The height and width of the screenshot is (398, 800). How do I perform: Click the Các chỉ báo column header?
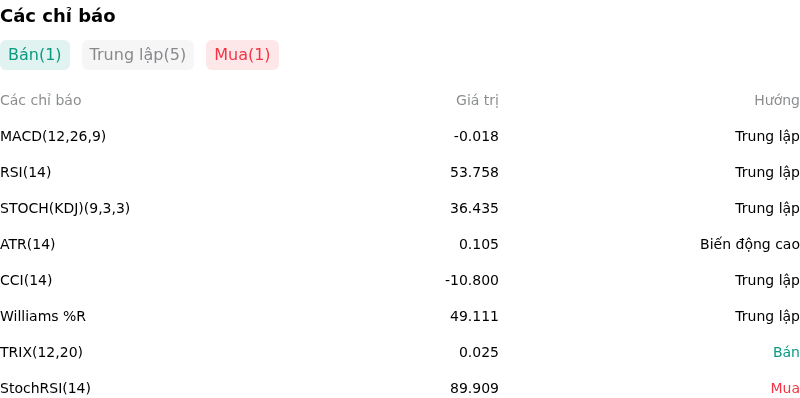(41, 101)
